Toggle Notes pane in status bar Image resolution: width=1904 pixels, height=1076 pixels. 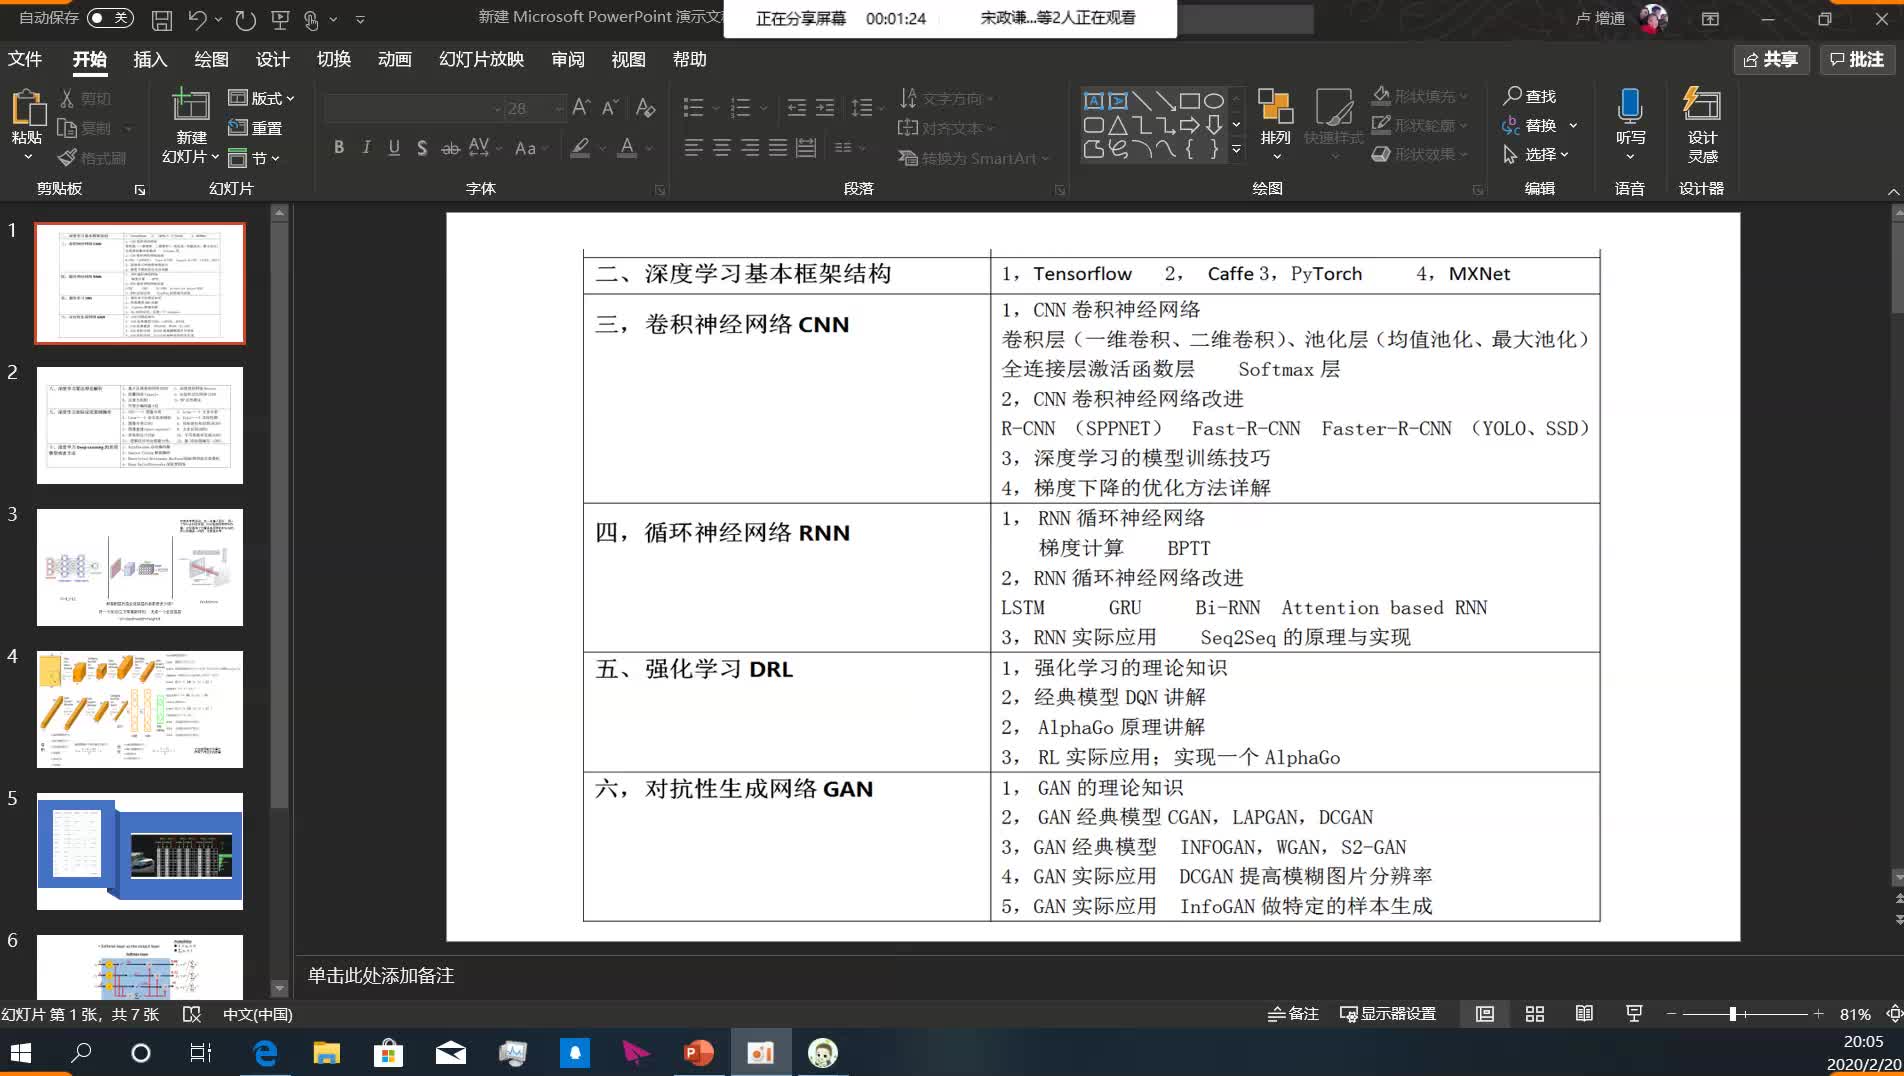[1293, 1014]
